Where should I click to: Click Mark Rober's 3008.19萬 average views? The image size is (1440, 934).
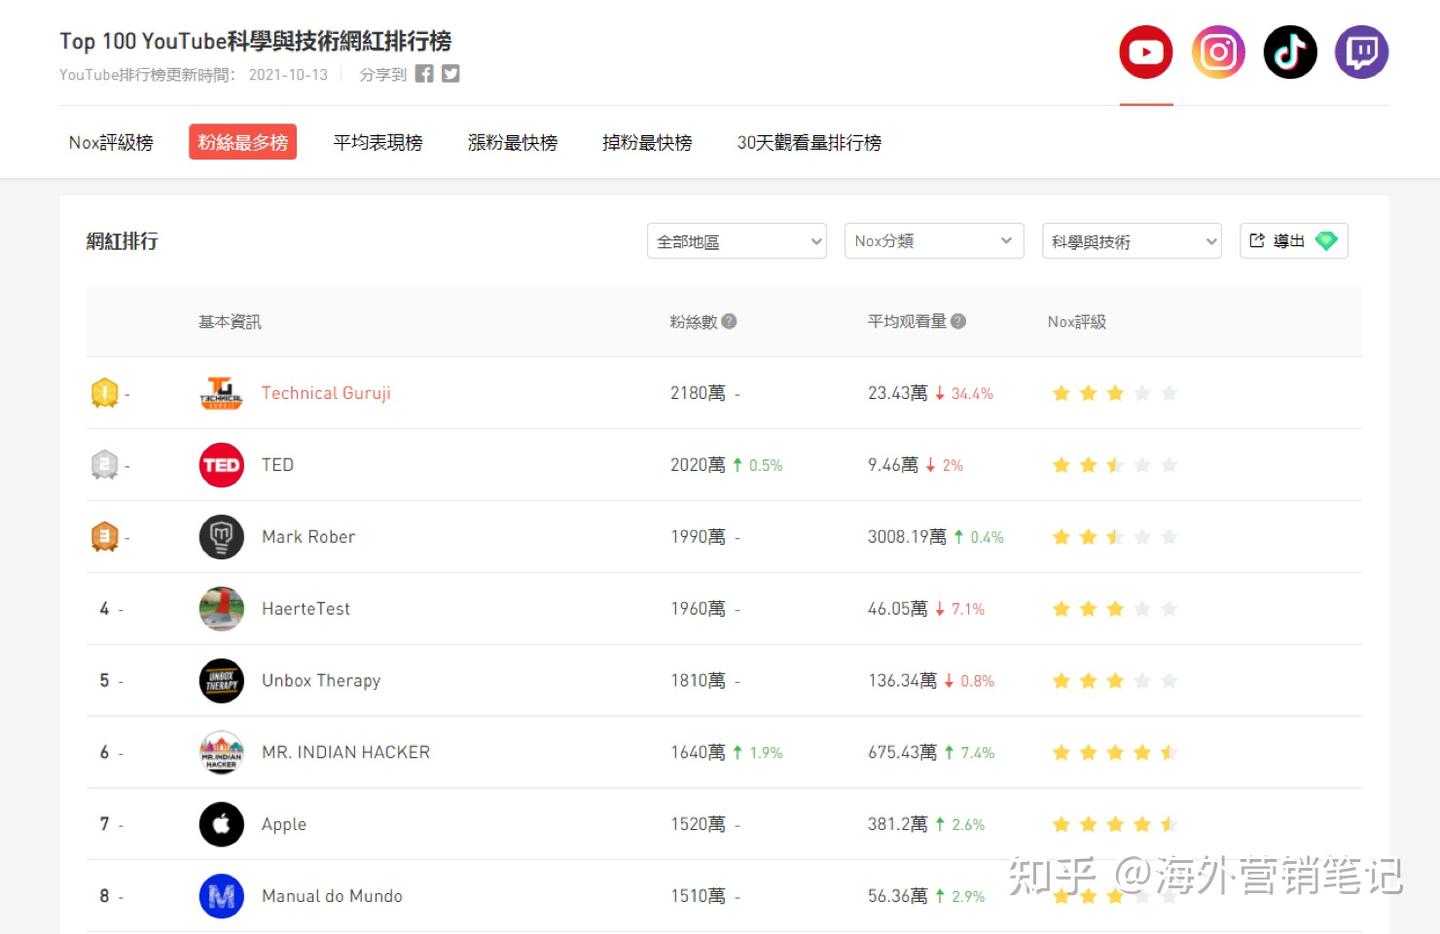[x=907, y=537]
